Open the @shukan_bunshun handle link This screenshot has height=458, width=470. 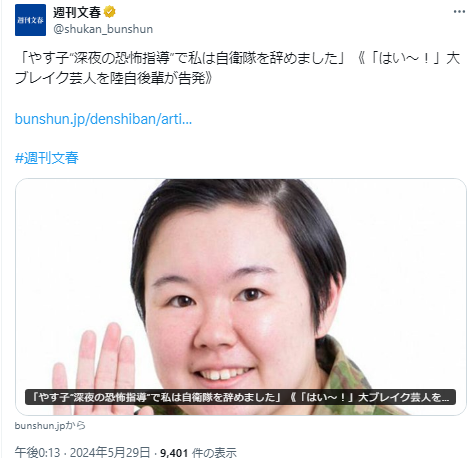coord(103,29)
